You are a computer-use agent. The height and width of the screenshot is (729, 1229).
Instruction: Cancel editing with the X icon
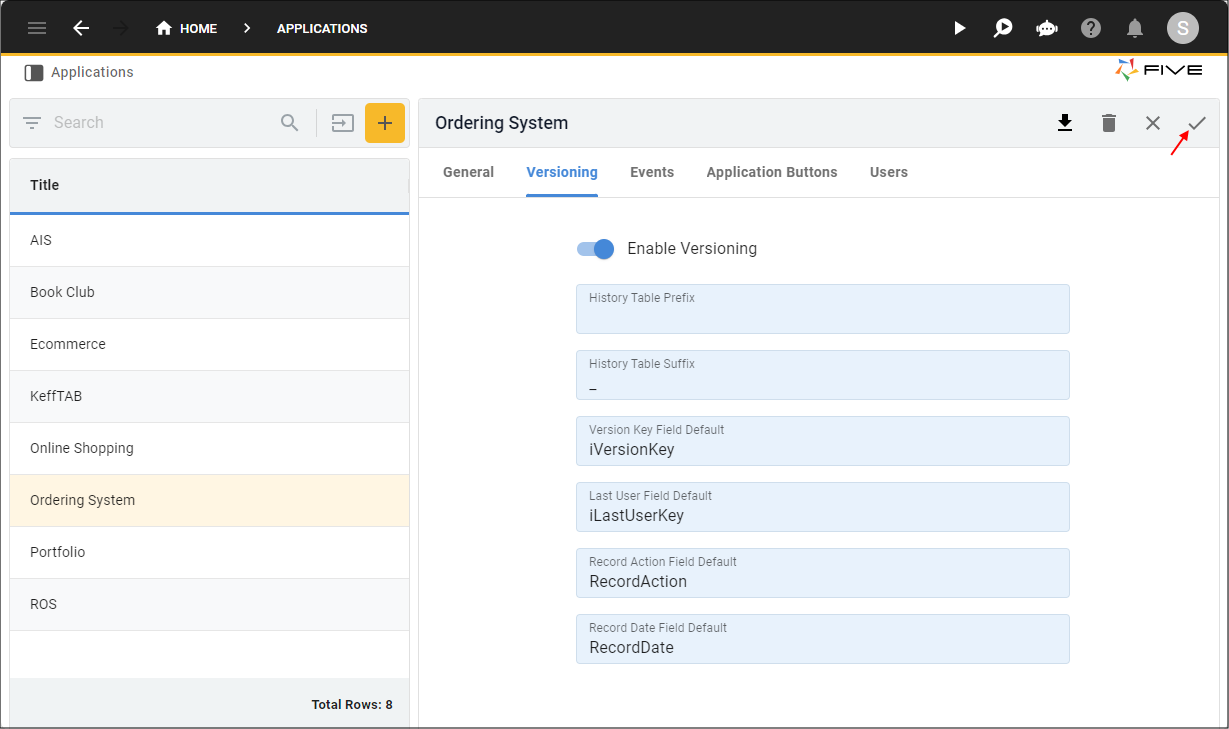coord(1153,123)
